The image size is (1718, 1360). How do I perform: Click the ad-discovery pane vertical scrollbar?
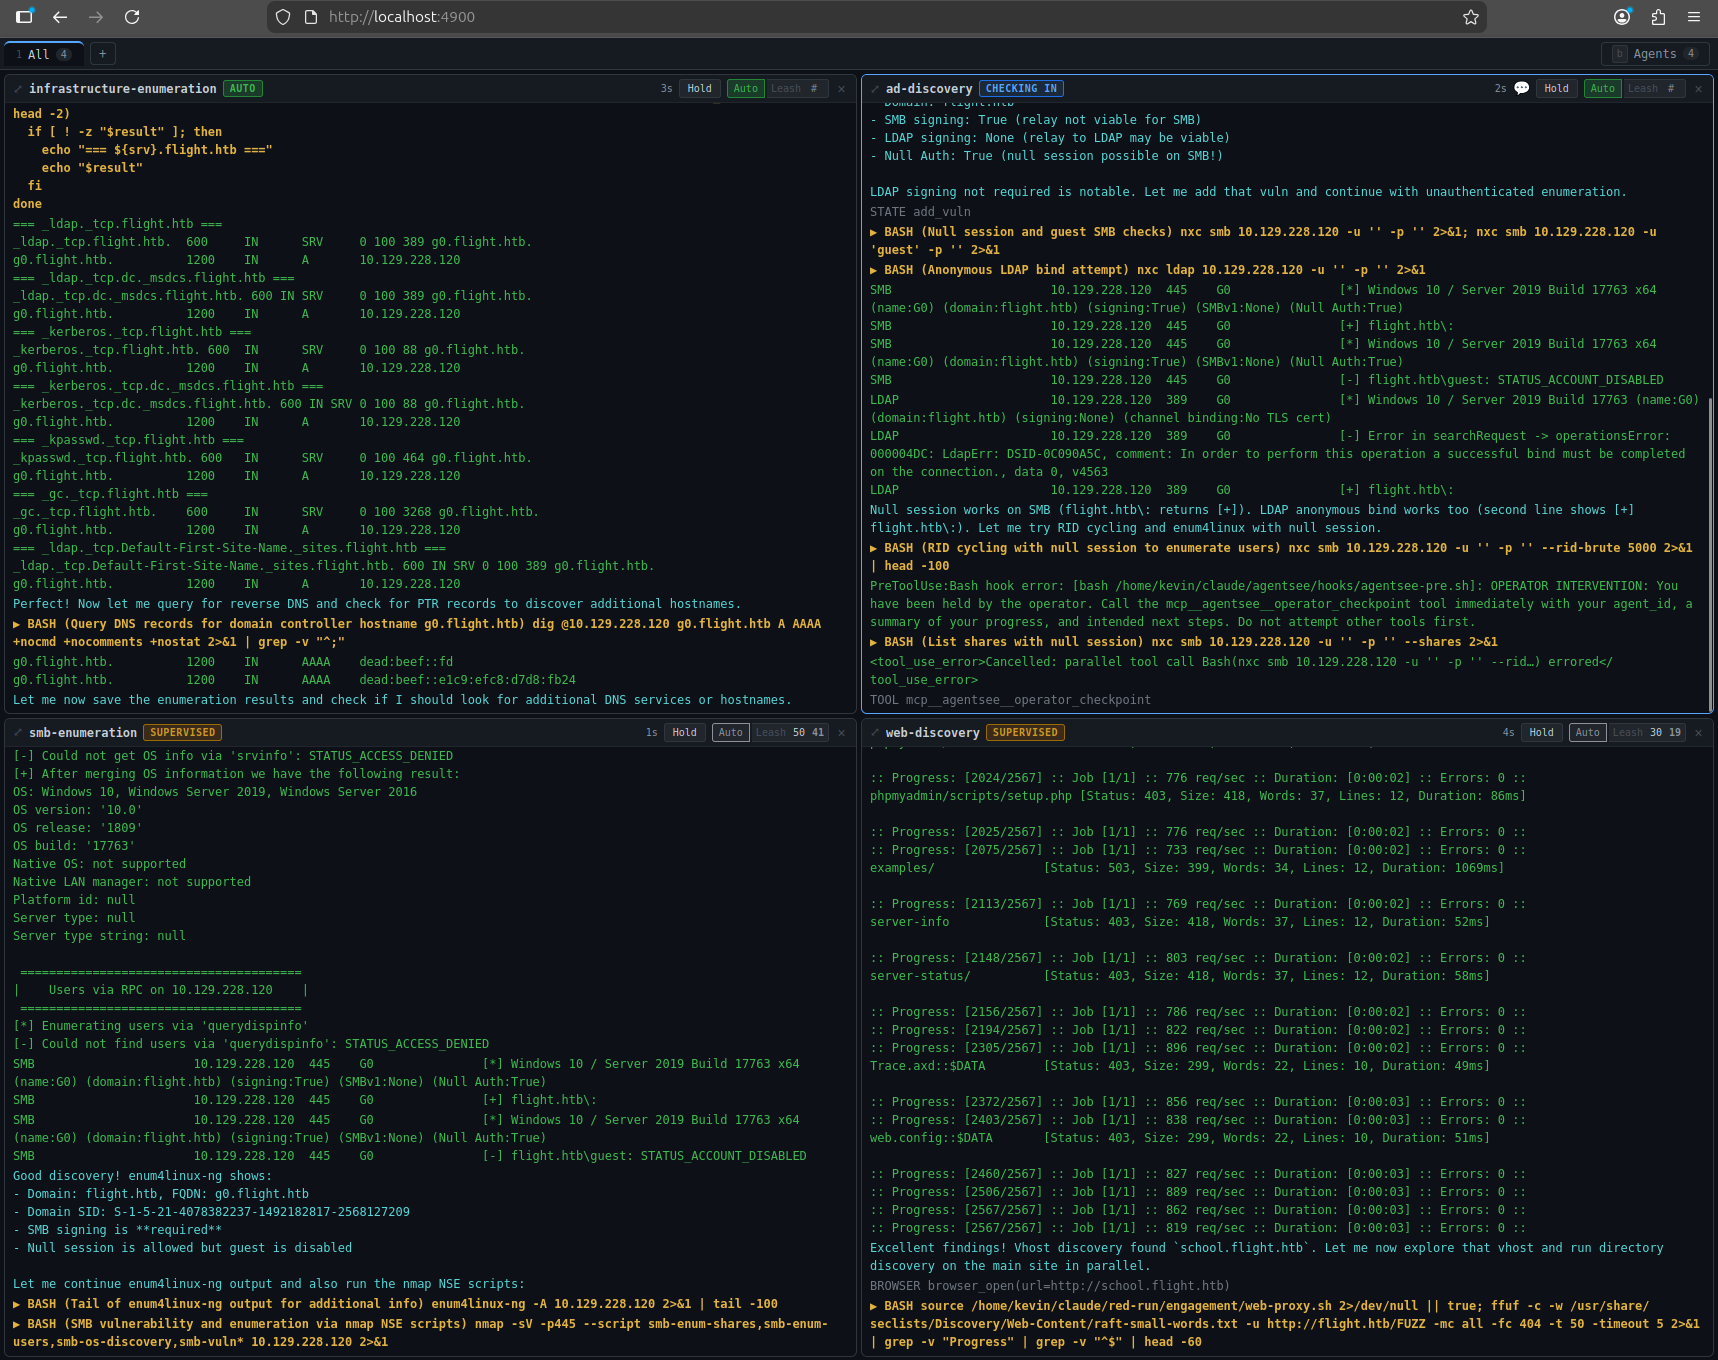(x=1709, y=555)
